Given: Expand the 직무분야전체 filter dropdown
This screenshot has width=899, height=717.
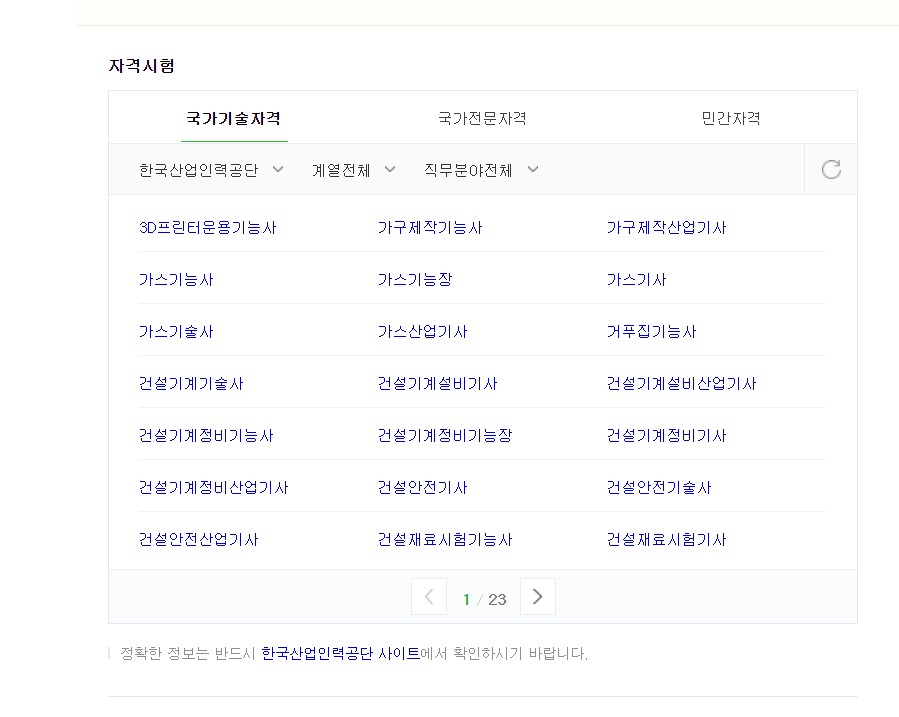Looking at the screenshot, I should point(481,170).
